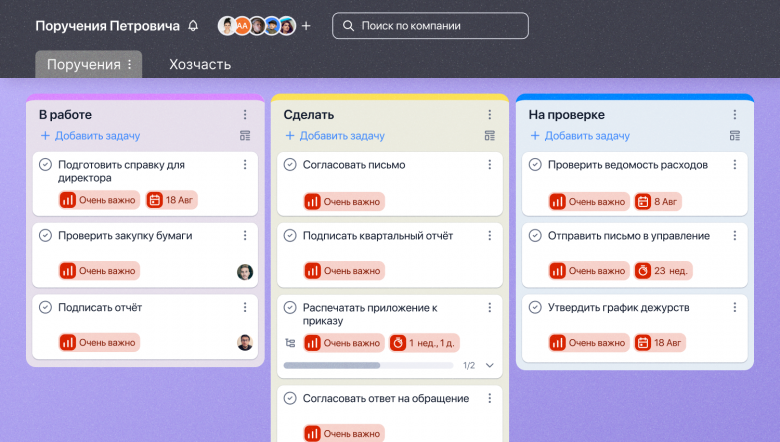Click the На проверке column heading
Image resolution: width=780 pixels, height=442 pixels.
coord(567,115)
